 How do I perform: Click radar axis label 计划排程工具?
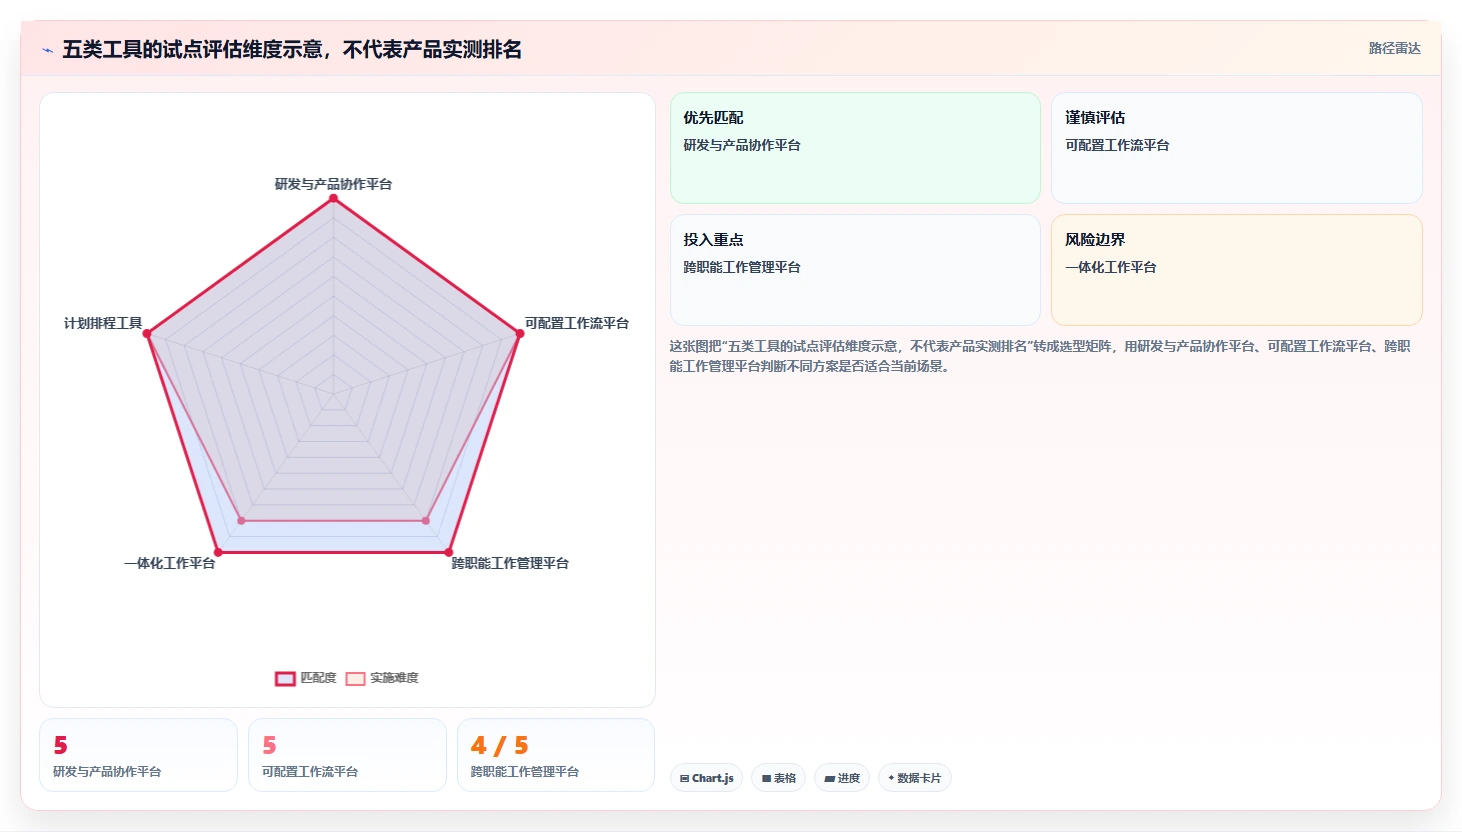coord(103,323)
